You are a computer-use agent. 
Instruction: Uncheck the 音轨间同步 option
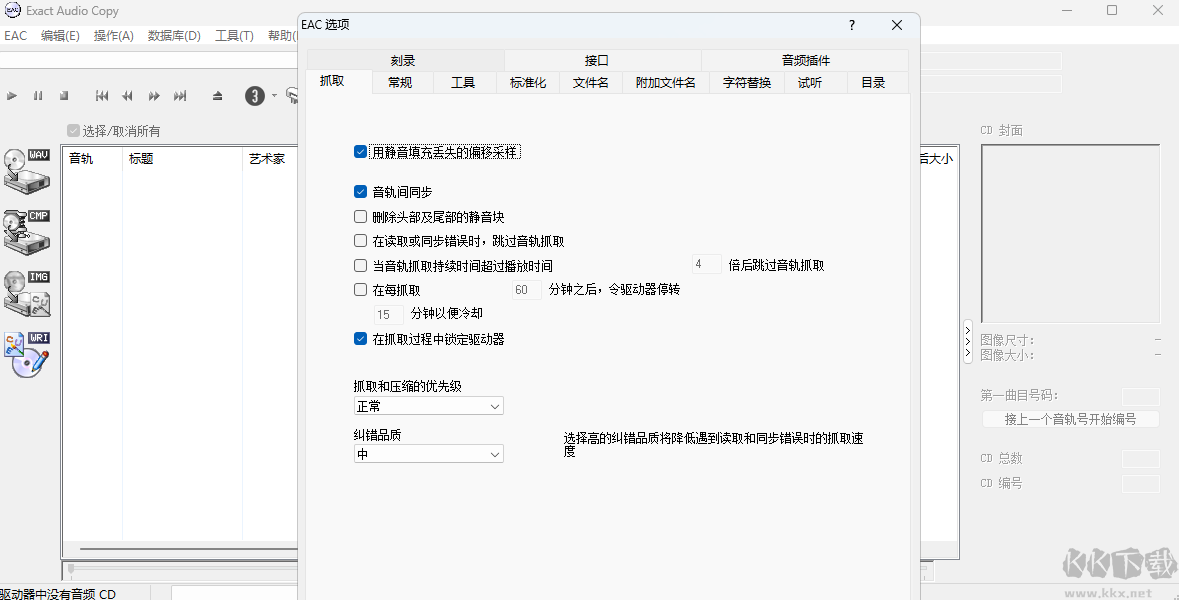[360, 191]
